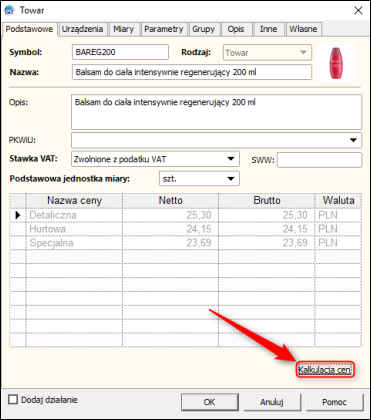The width and height of the screenshot is (371, 420).
Task: Click the red bottle product thumbnail
Action: tap(336, 63)
